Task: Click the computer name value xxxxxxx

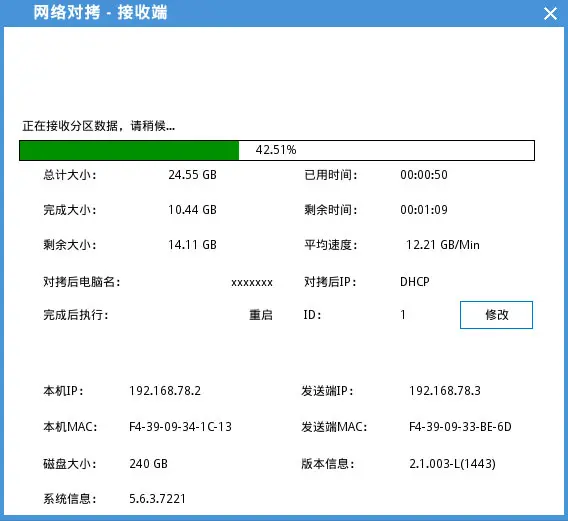Action: [x=252, y=283]
